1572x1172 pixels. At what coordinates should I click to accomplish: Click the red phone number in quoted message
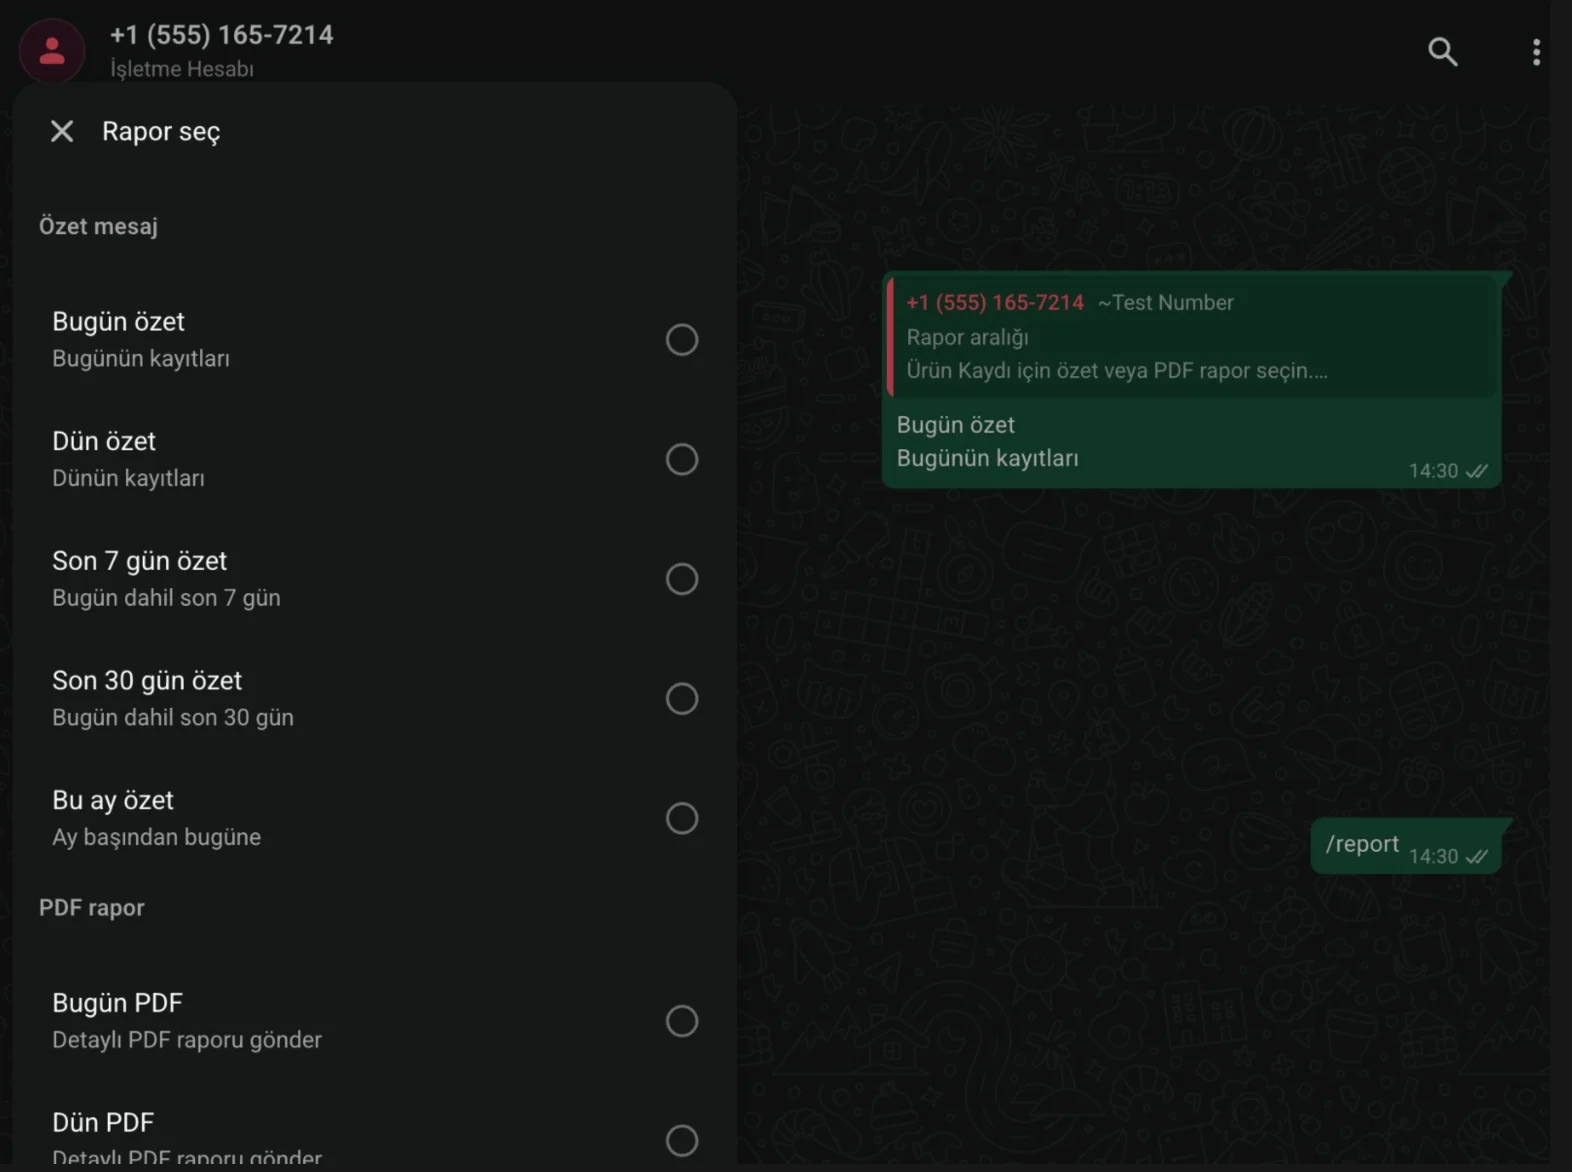[x=995, y=303]
